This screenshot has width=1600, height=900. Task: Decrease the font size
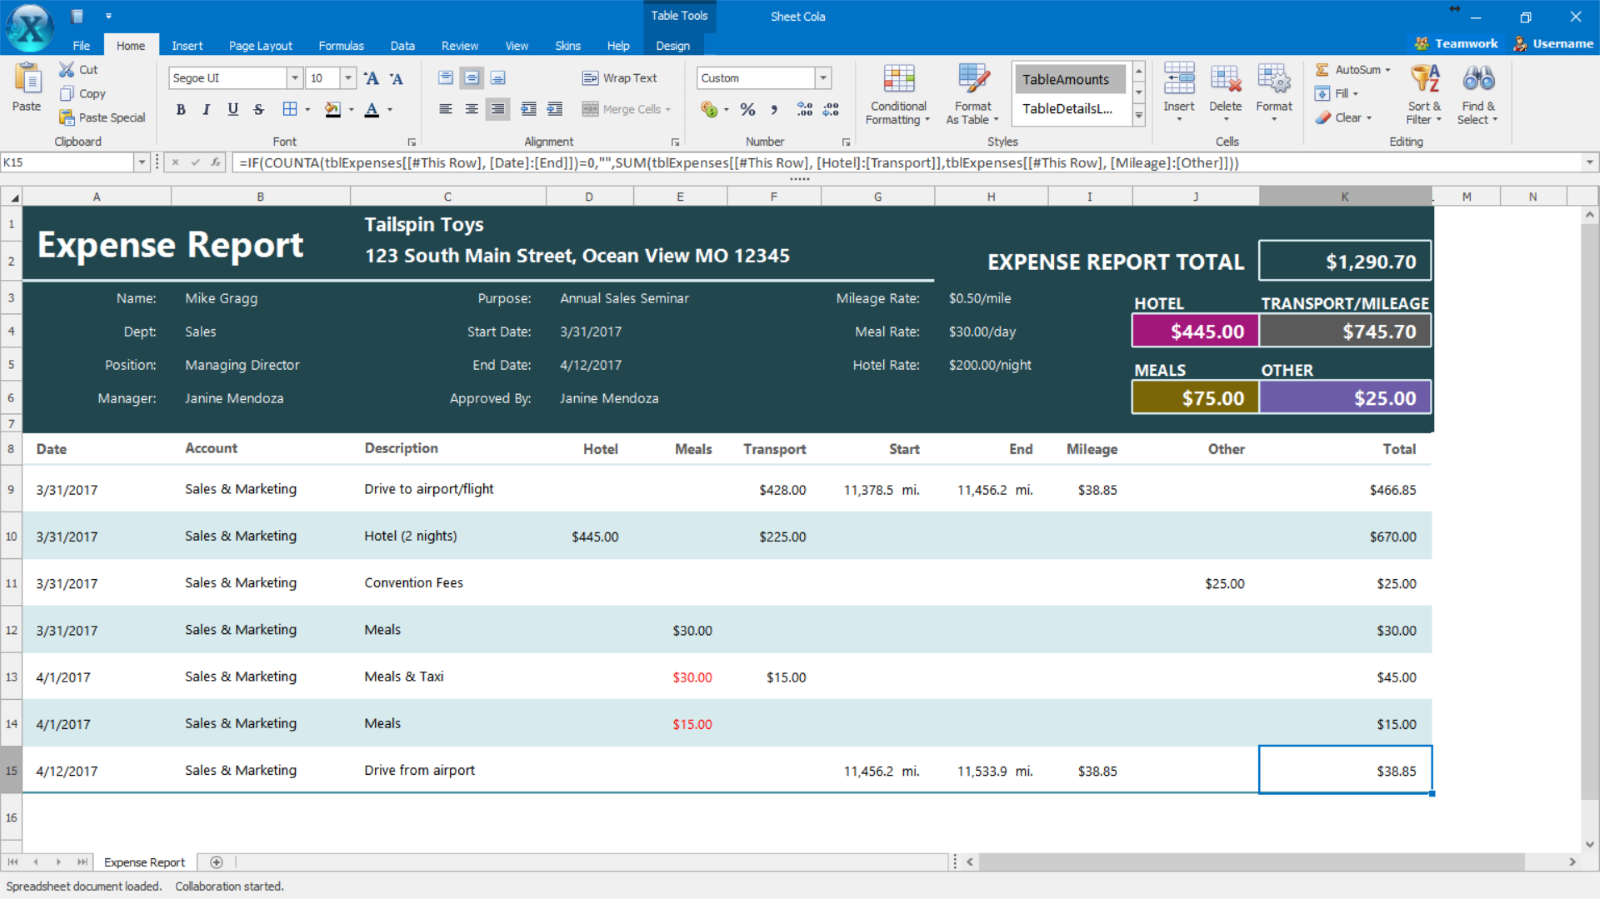click(396, 78)
